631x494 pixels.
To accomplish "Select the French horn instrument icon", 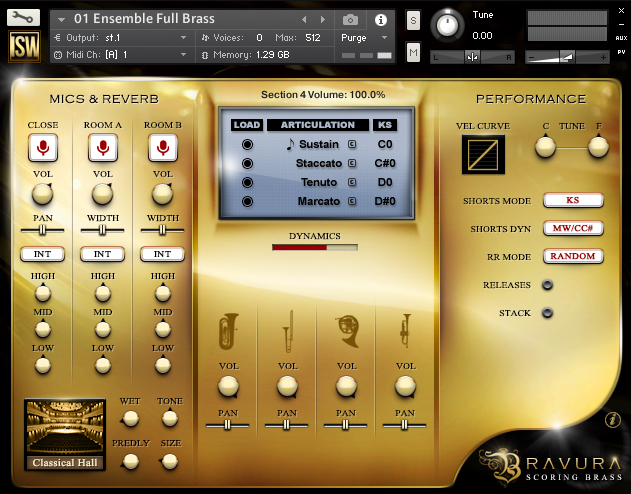I will [x=346, y=332].
